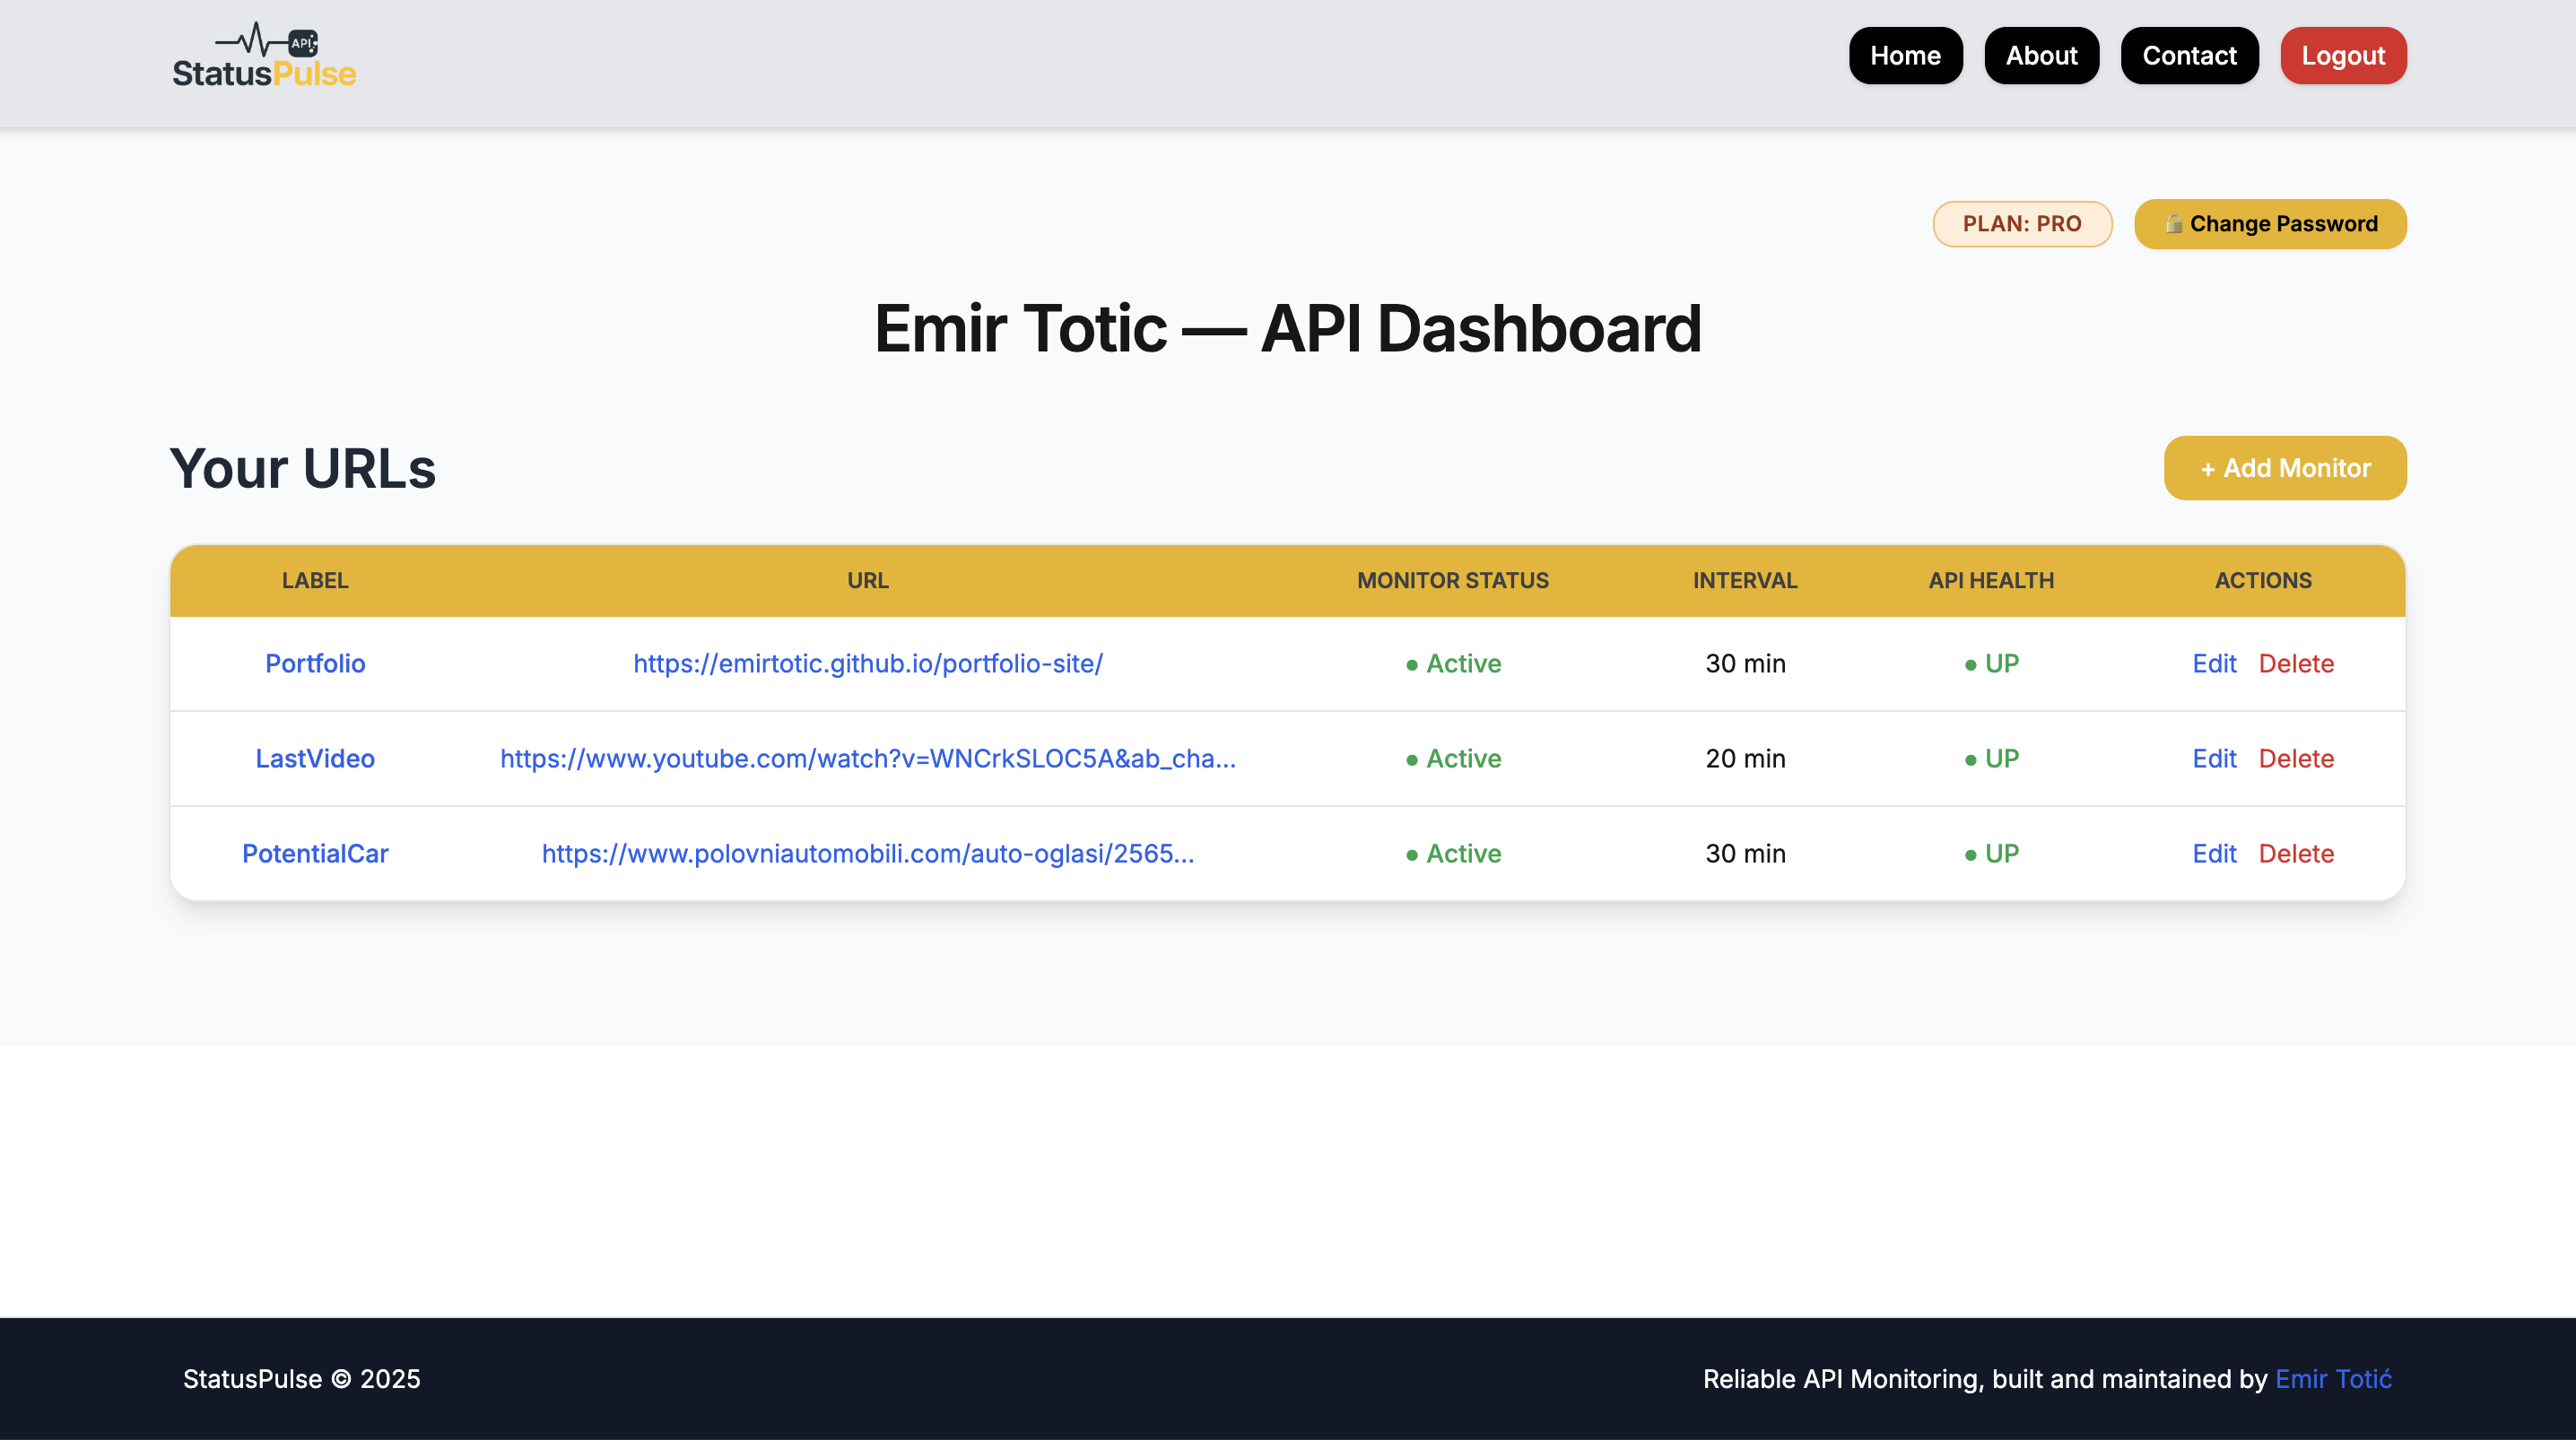This screenshot has height=1440, width=2576.
Task: Click 30 min interval in PotentialCar row
Action: (1745, 854)
